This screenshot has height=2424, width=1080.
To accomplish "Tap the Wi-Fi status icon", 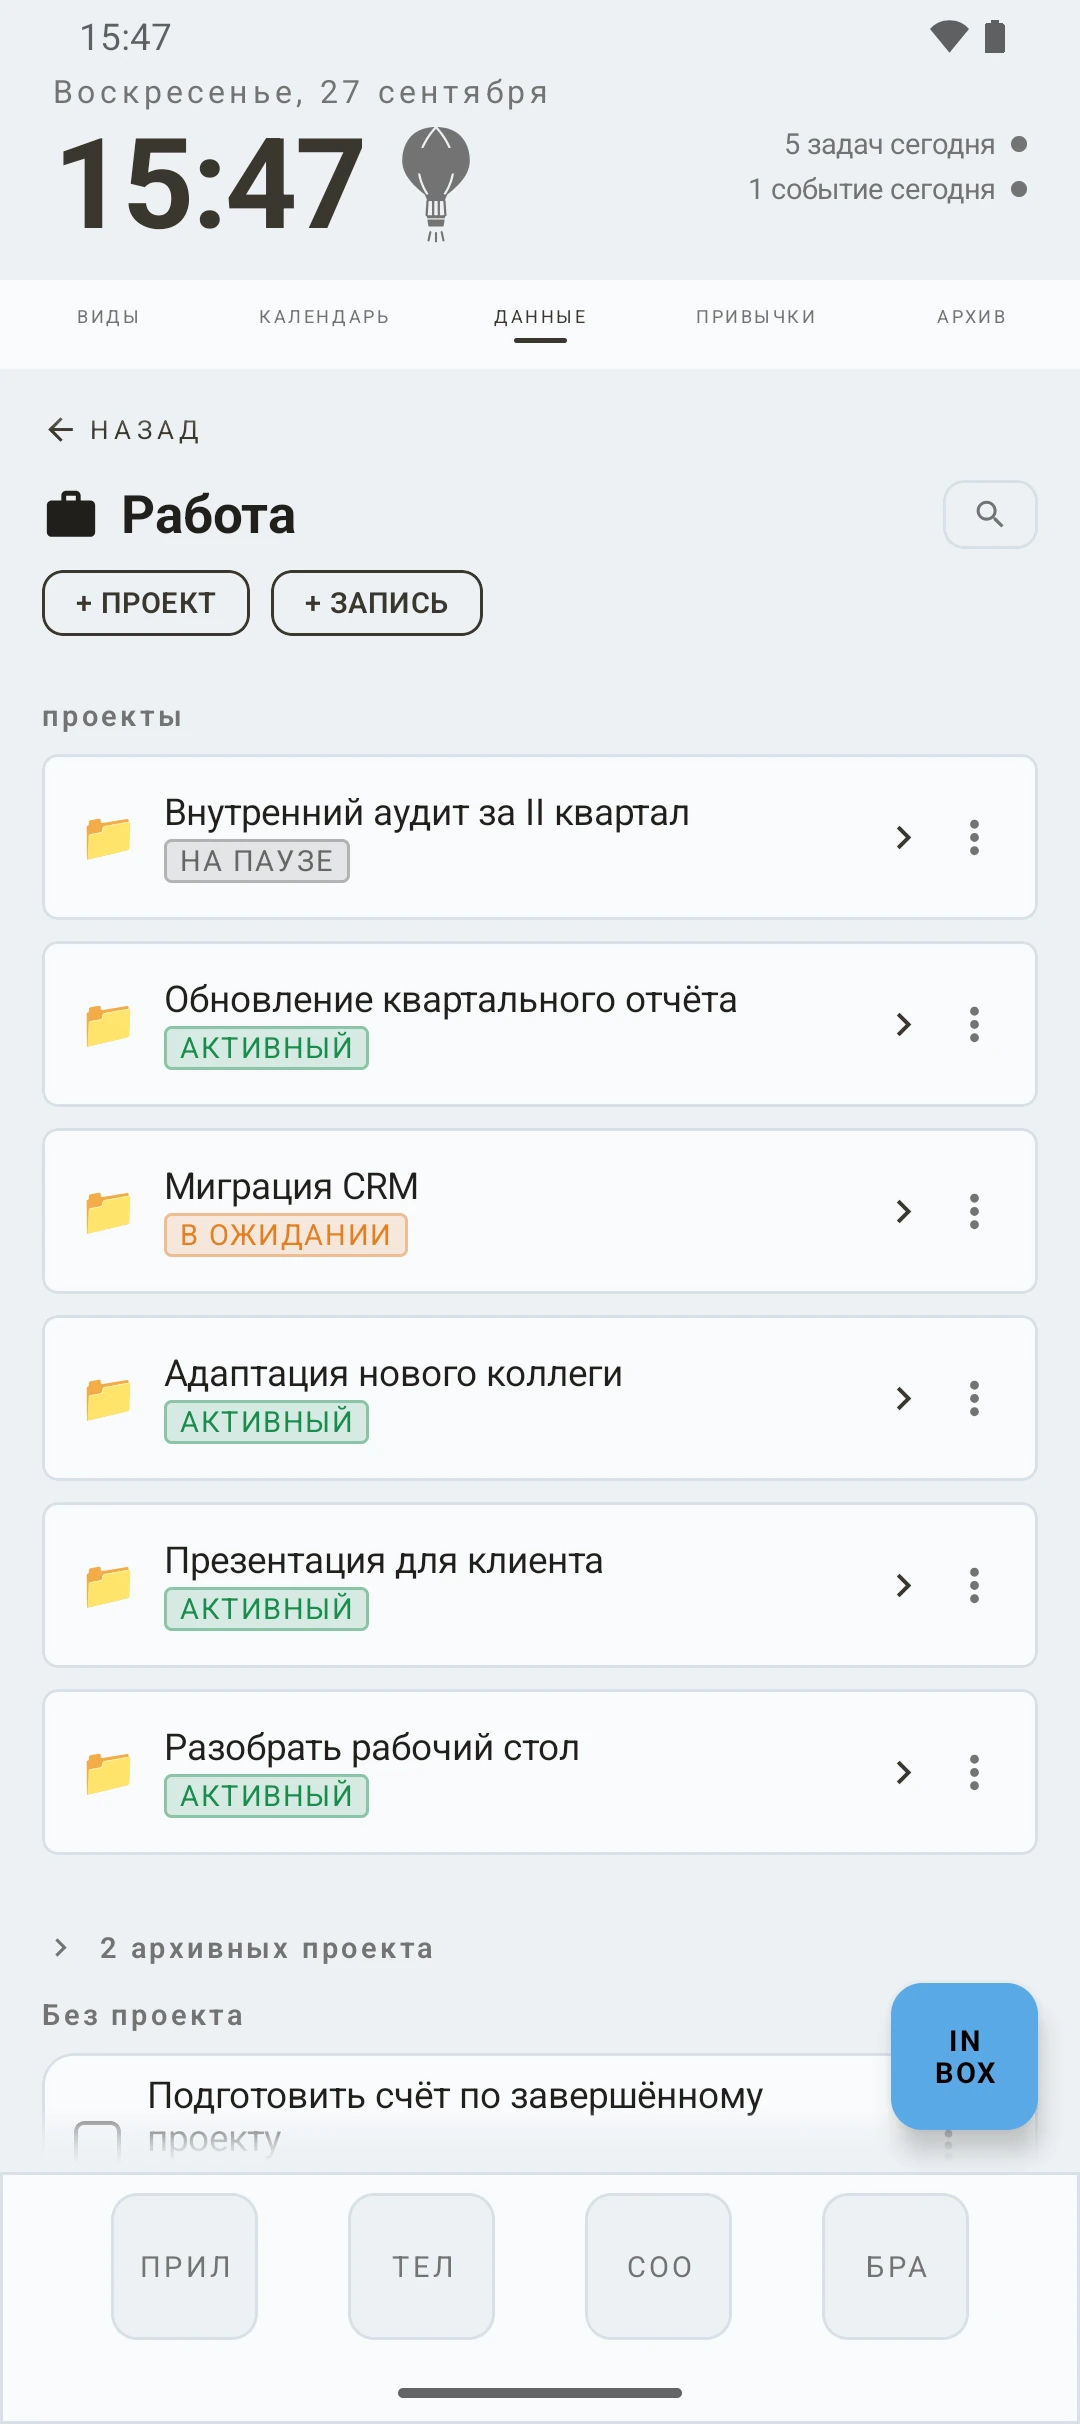I will coord(949,37).
